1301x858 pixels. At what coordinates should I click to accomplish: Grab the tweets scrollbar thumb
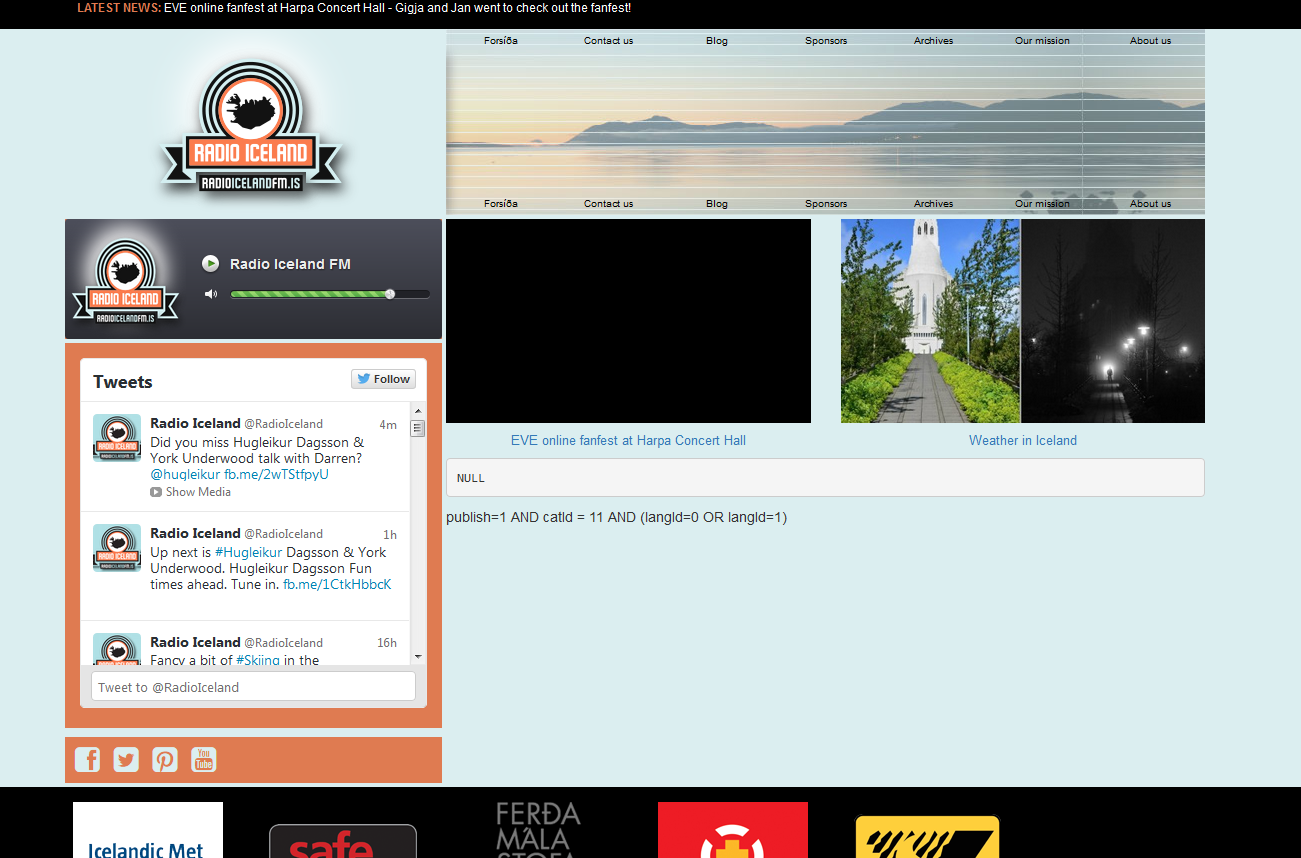point(418,428)
